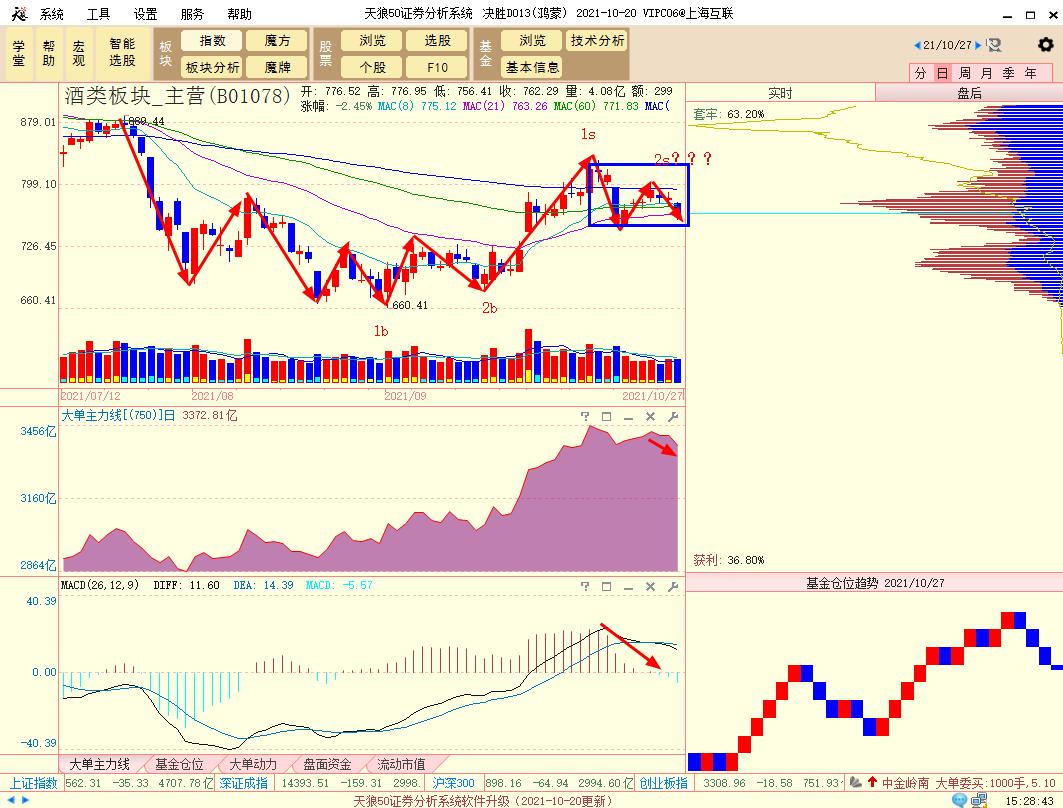This screenshot has width=1063, height=808.
Task: Maximize the MACD panel
Action: (x=607, y=586)
